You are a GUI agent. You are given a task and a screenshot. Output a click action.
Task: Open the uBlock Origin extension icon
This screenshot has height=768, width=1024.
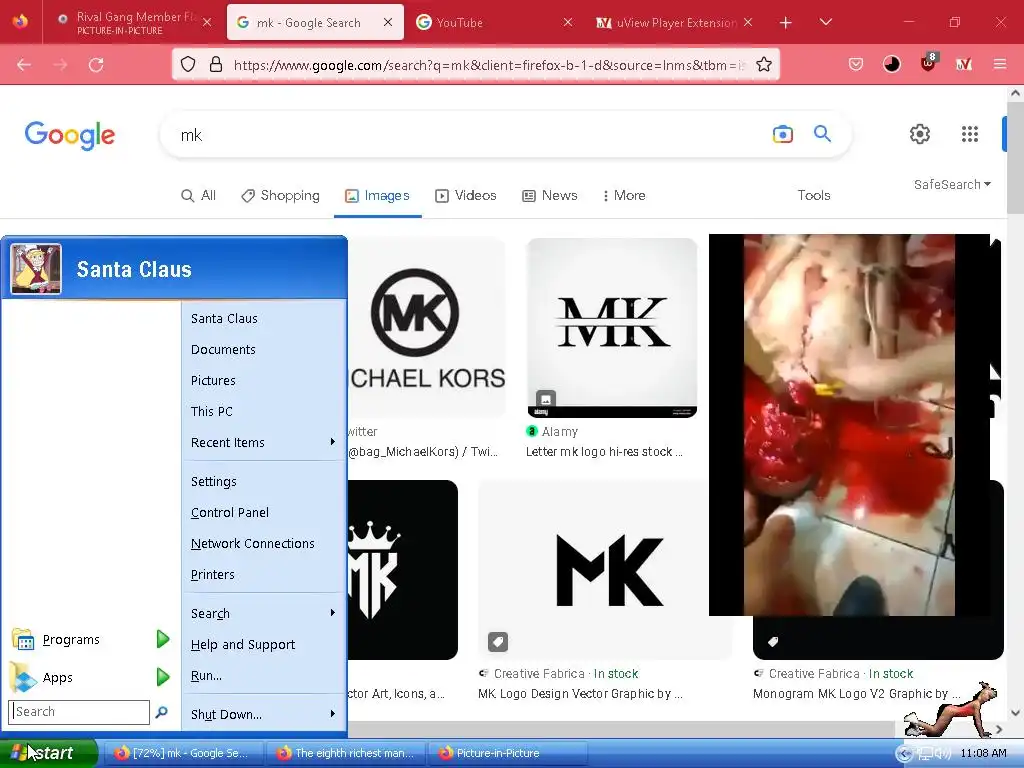tap(928, 63)
